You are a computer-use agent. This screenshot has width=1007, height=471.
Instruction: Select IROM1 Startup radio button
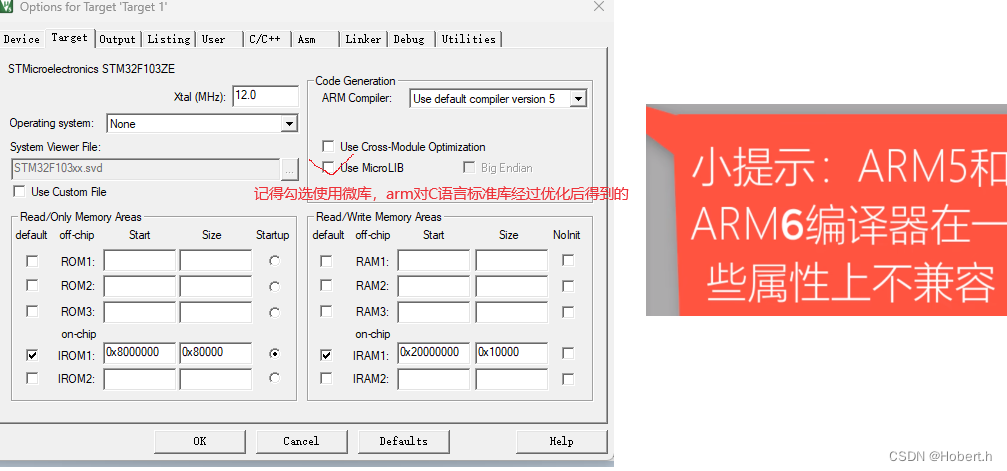click(275, 353)
